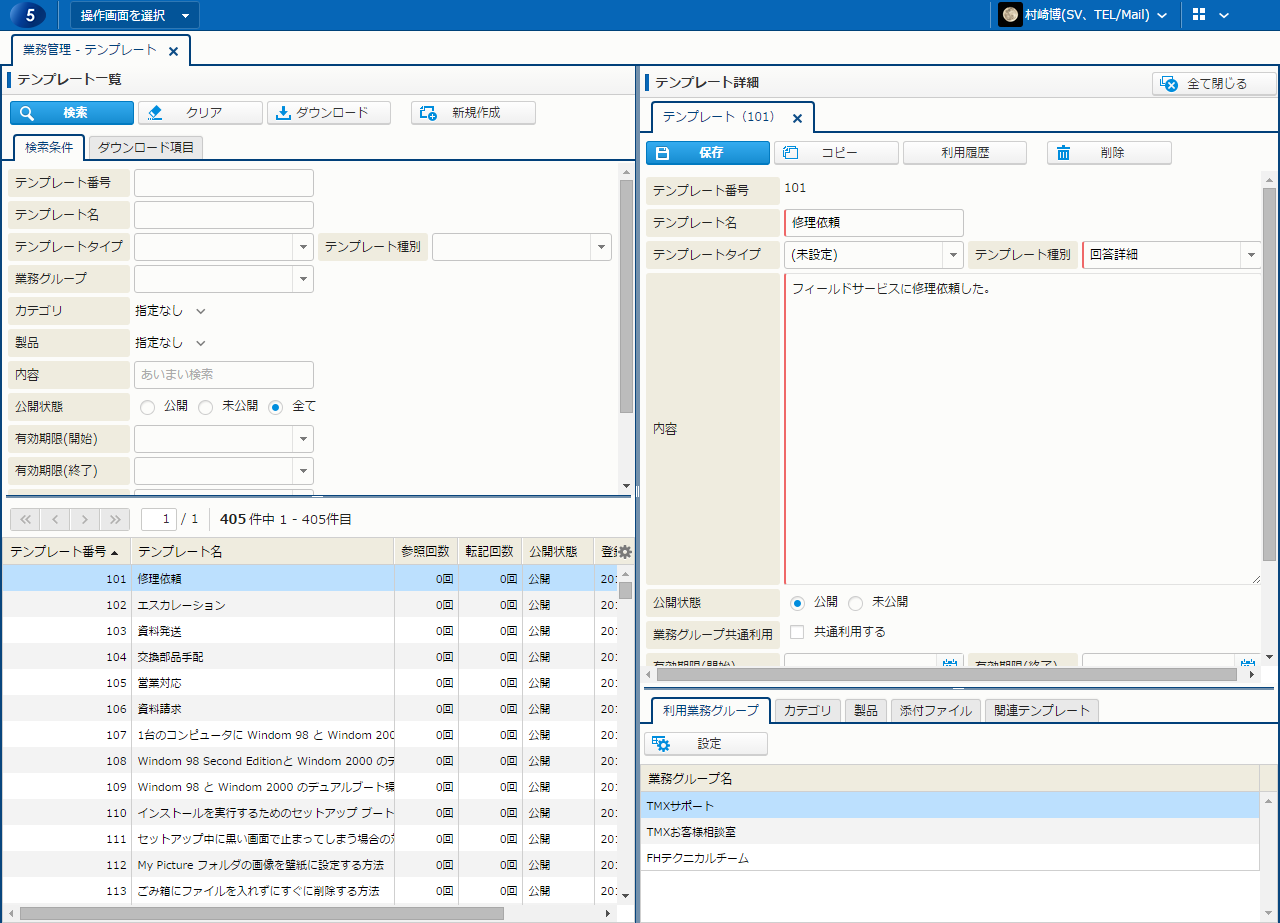The image size is (1280, 923).
Task: Click the template name search field
Action: tap(224, 215)
